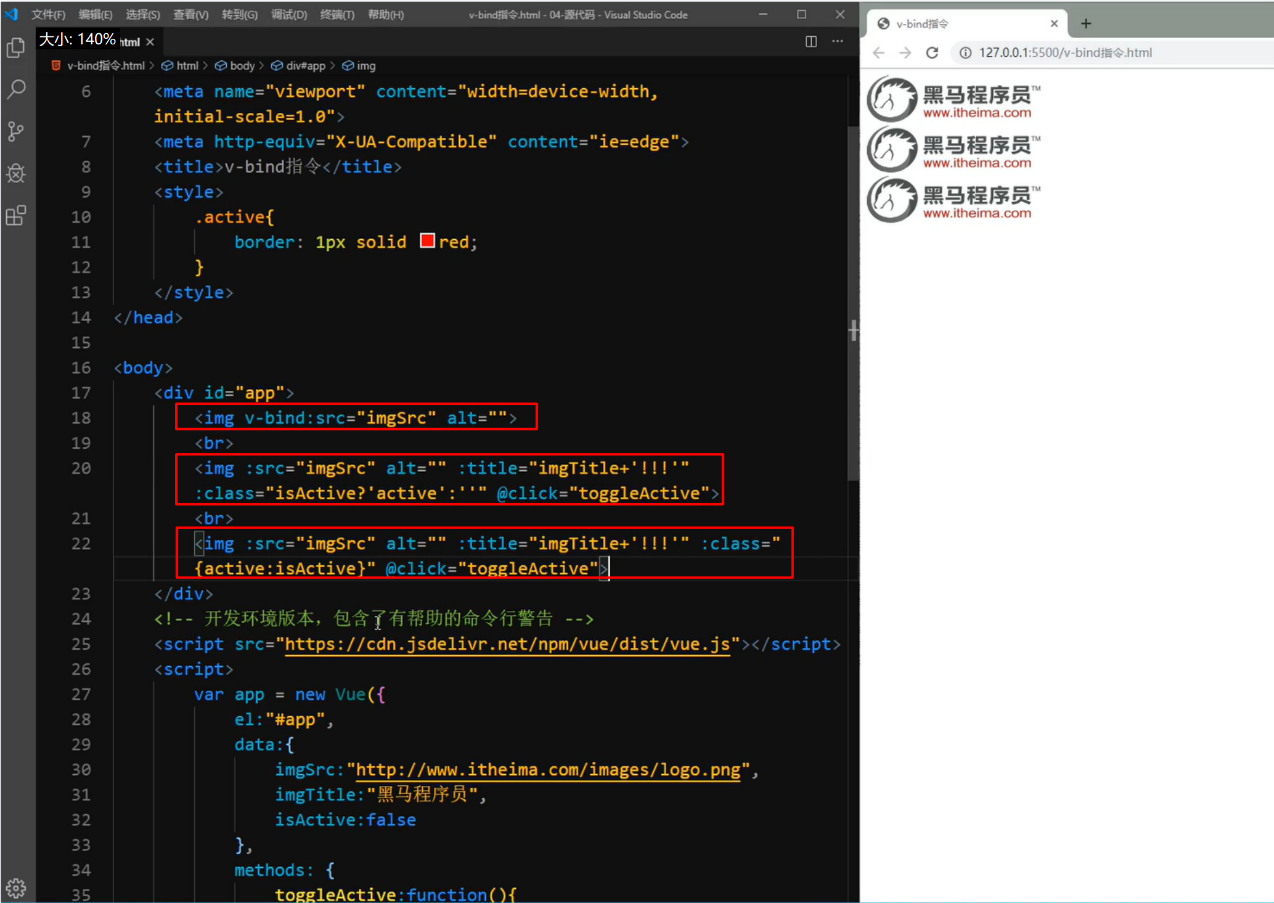This screenshot has width=1274, height=903.
Task: Open the 转到(G) menu
Action: [x=239, y=15]
